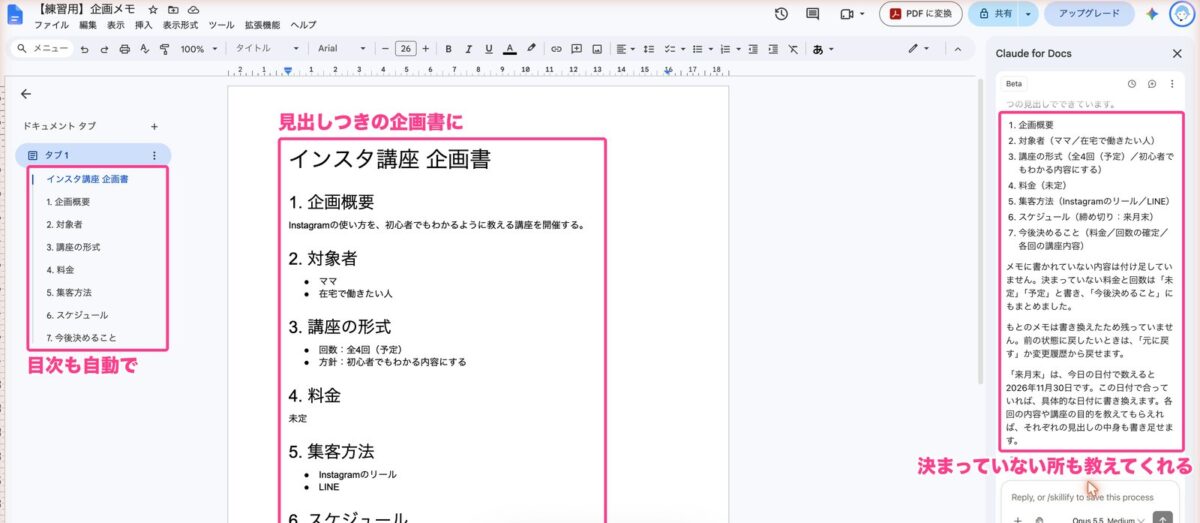Viewport: 1200px width, 523px height.
Task: Click the move-to-folder icon beside title
Action: click(173, 9)
